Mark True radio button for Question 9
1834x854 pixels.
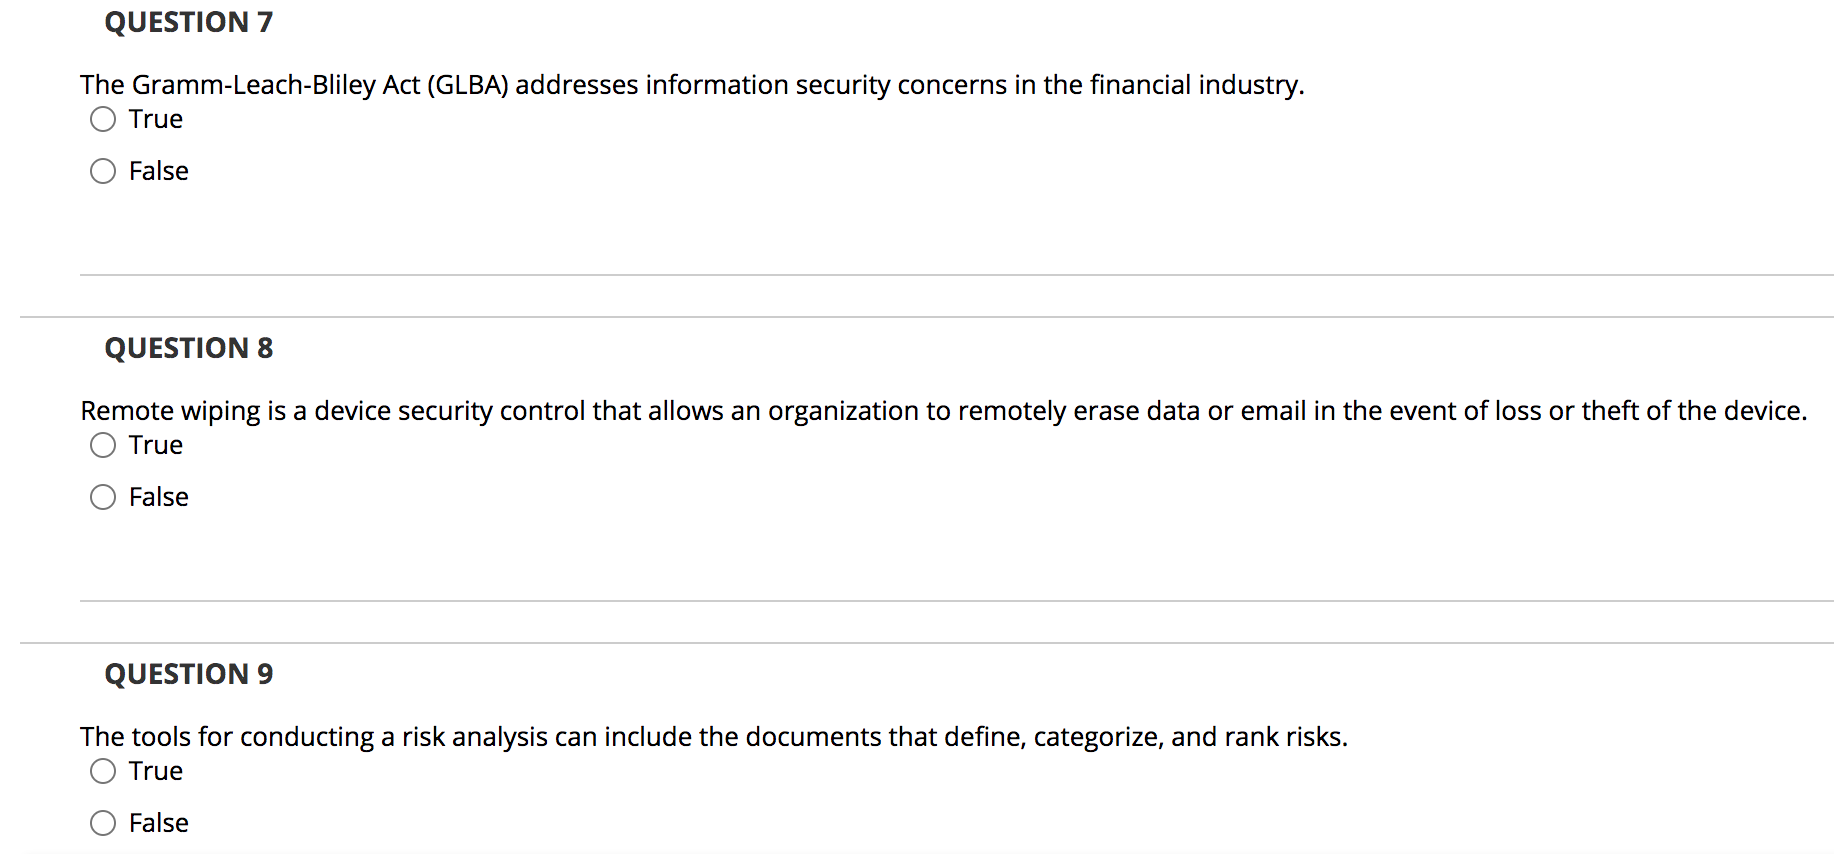pos(103,772)
